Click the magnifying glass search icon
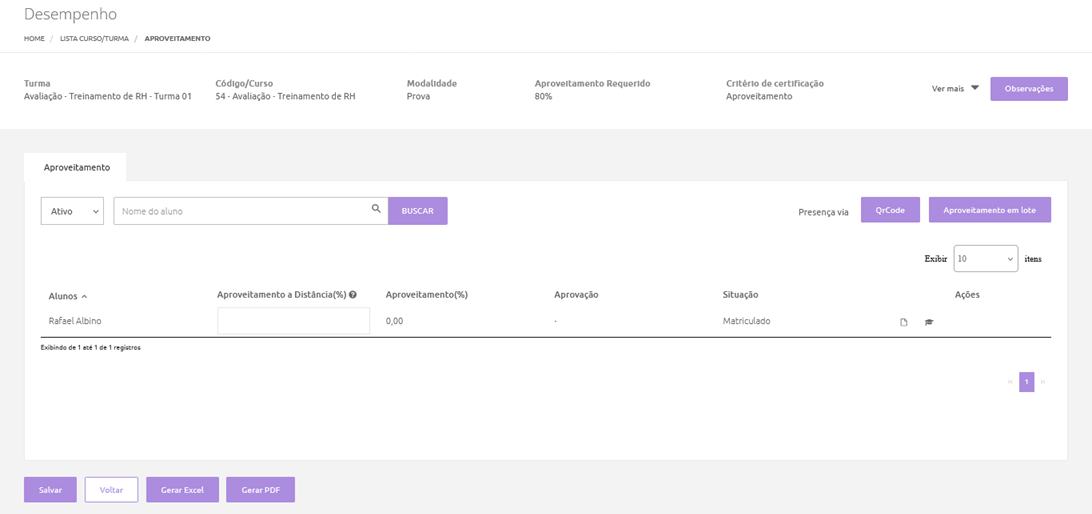The height and width of the screenshot is (514, 1092). pos(376,209)
